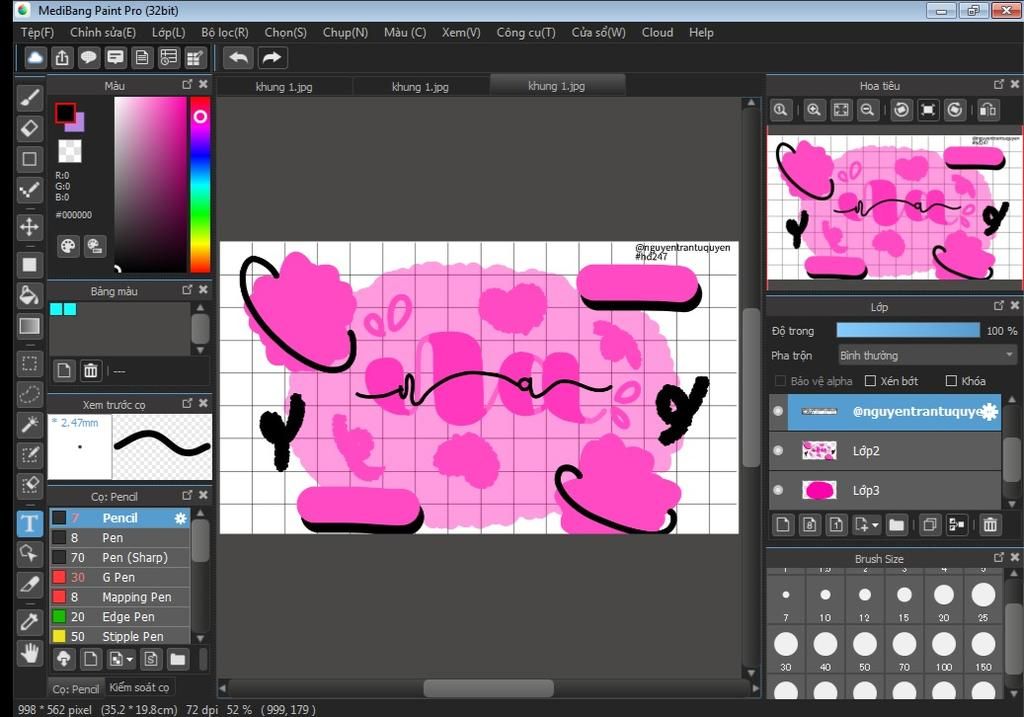Image resolution: width=1024 pixels, height=717 pixels.
Task: Click the zoom-in magnifier with plus sign
Action: click(814, 110)
